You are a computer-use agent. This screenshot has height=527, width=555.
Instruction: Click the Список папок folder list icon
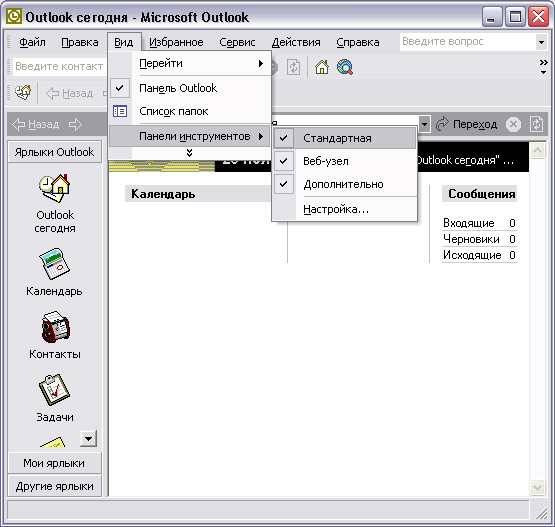tap(120, 111)
